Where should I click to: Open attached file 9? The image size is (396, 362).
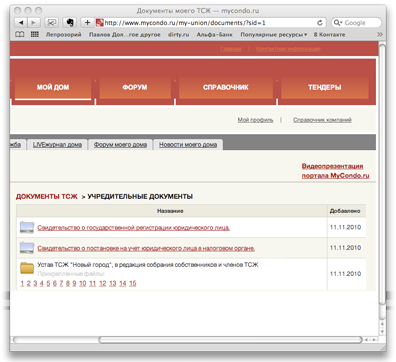coord(74,283)
